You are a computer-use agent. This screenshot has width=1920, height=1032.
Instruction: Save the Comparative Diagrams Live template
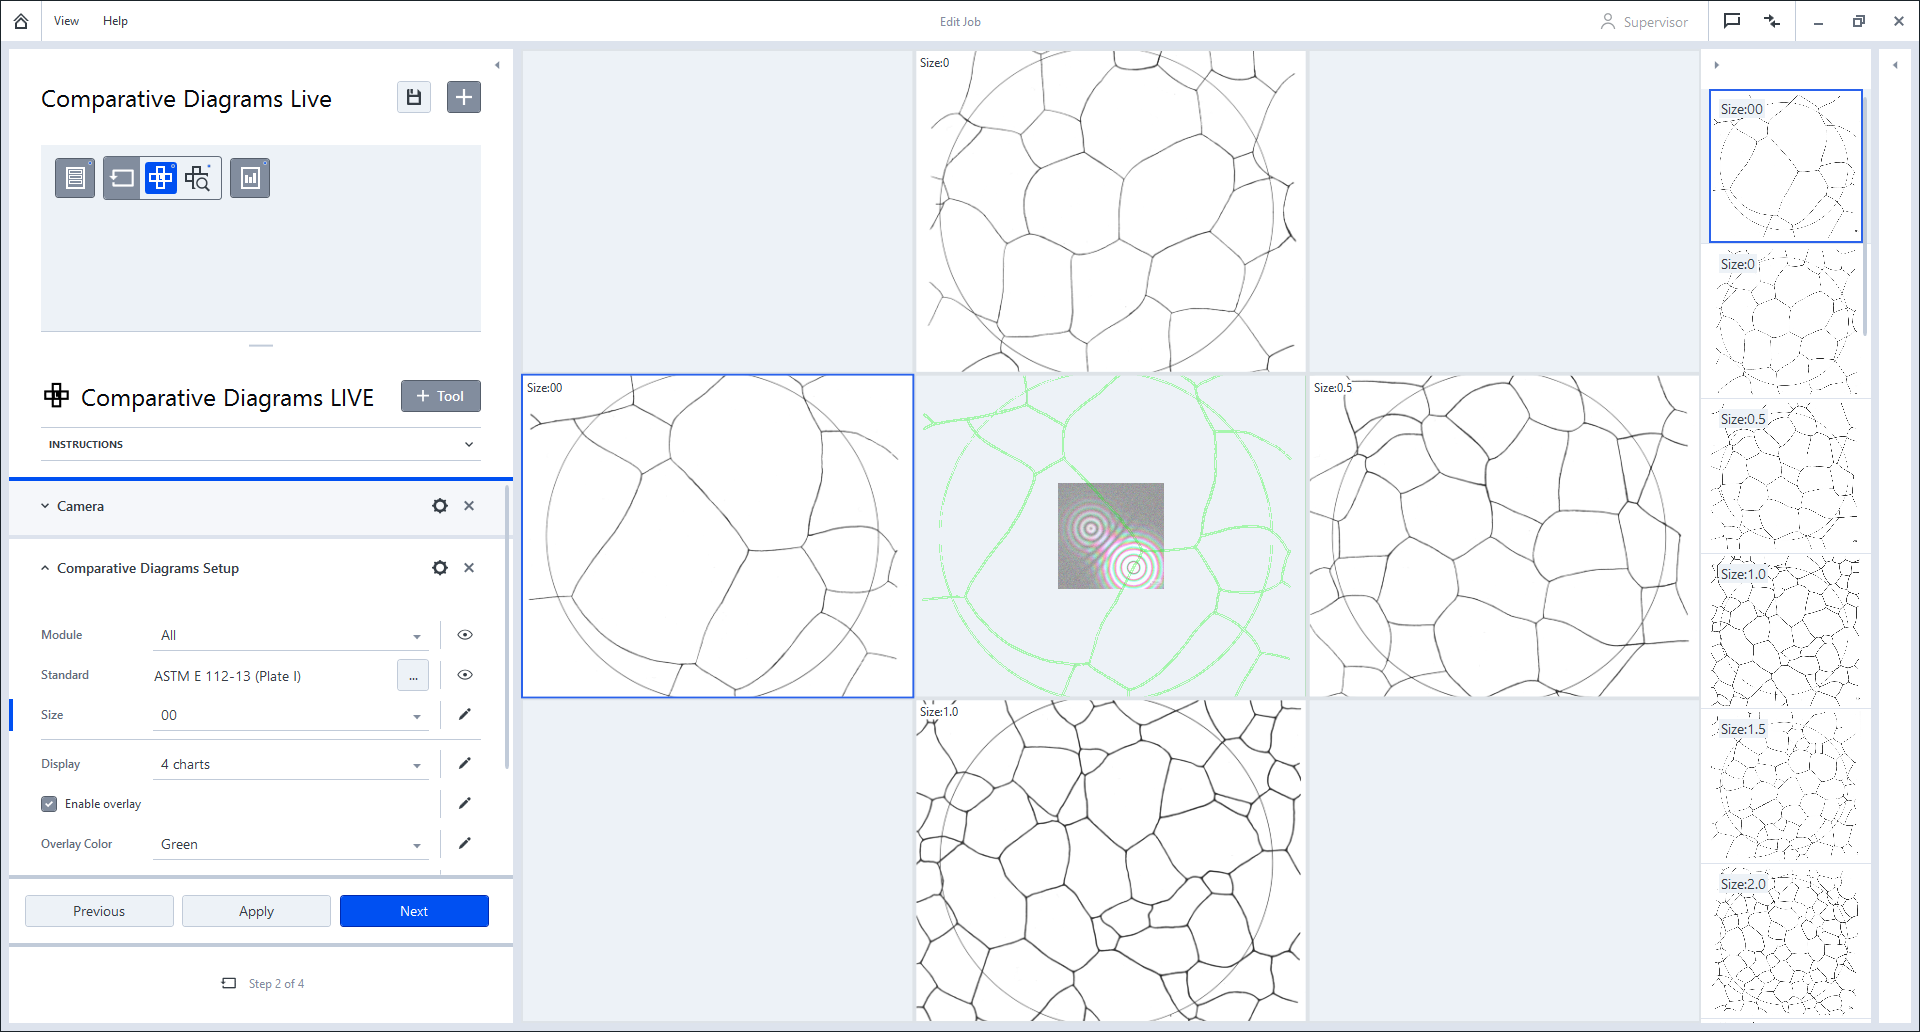tap(413, 97)
